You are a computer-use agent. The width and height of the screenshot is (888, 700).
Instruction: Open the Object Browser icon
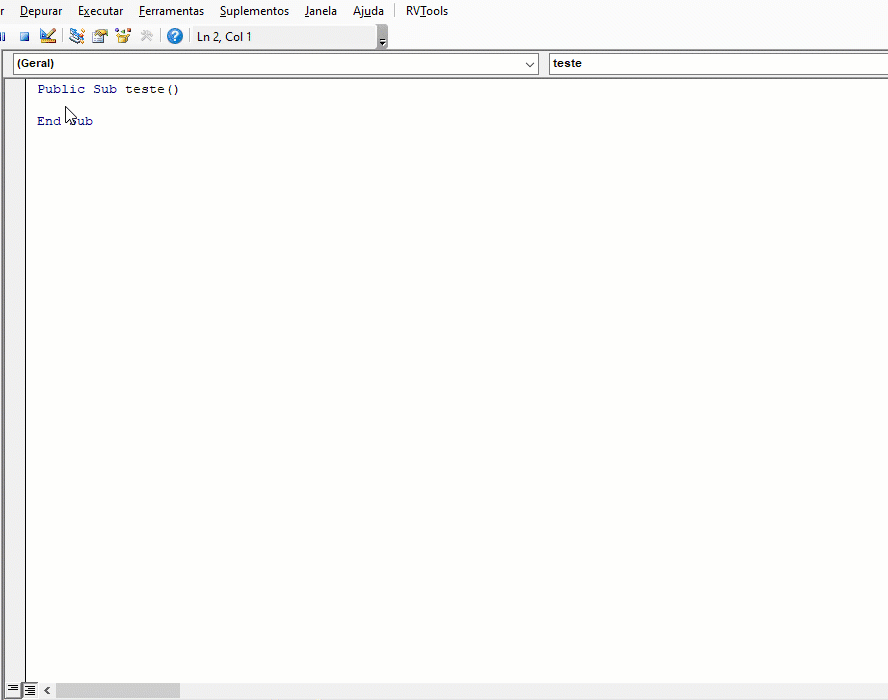tap(123, 35)
